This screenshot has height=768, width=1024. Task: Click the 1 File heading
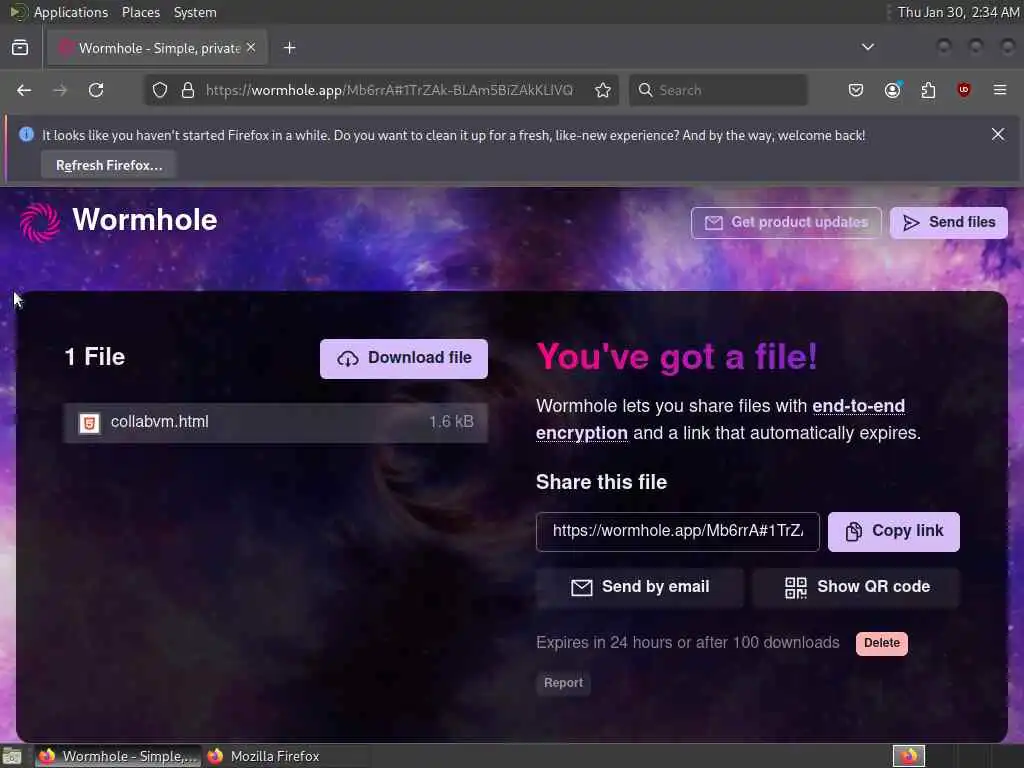[x=95, y=357]
